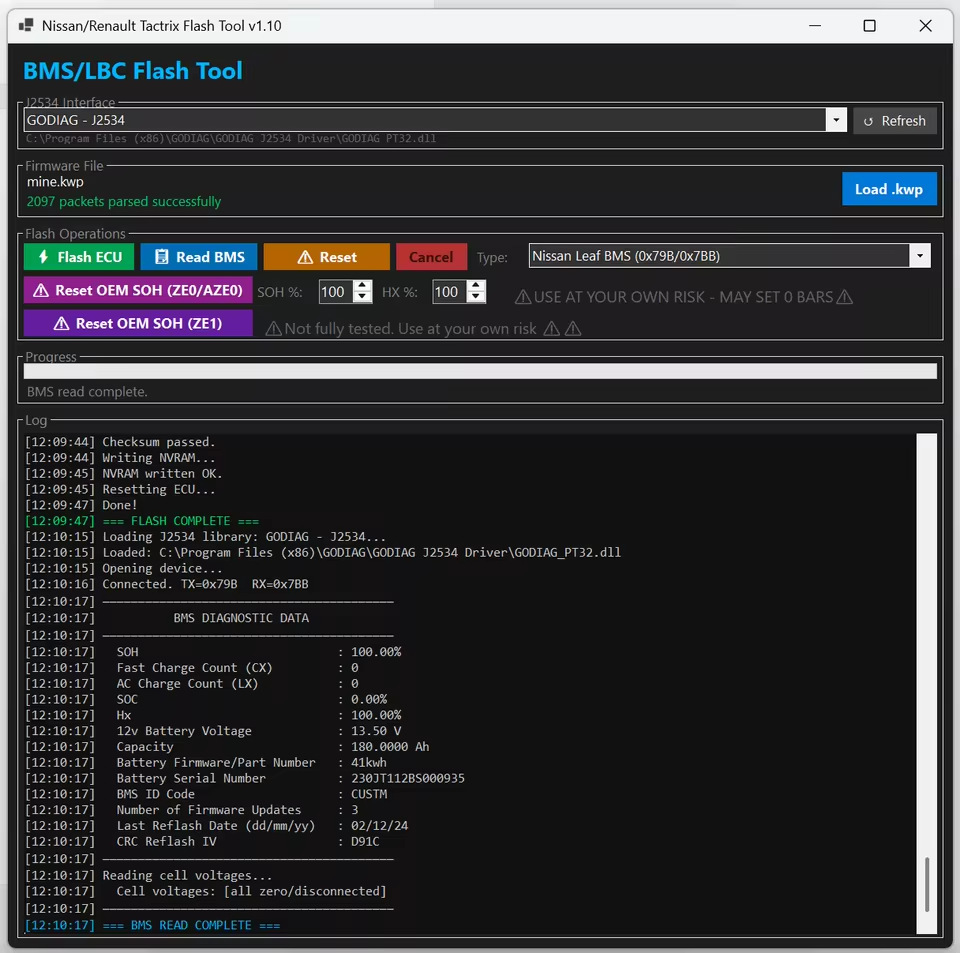The image size is (960, 953).
Task: Click the 'Capacity : 180.0000 Ah' log line
Action: pos(227,747)
